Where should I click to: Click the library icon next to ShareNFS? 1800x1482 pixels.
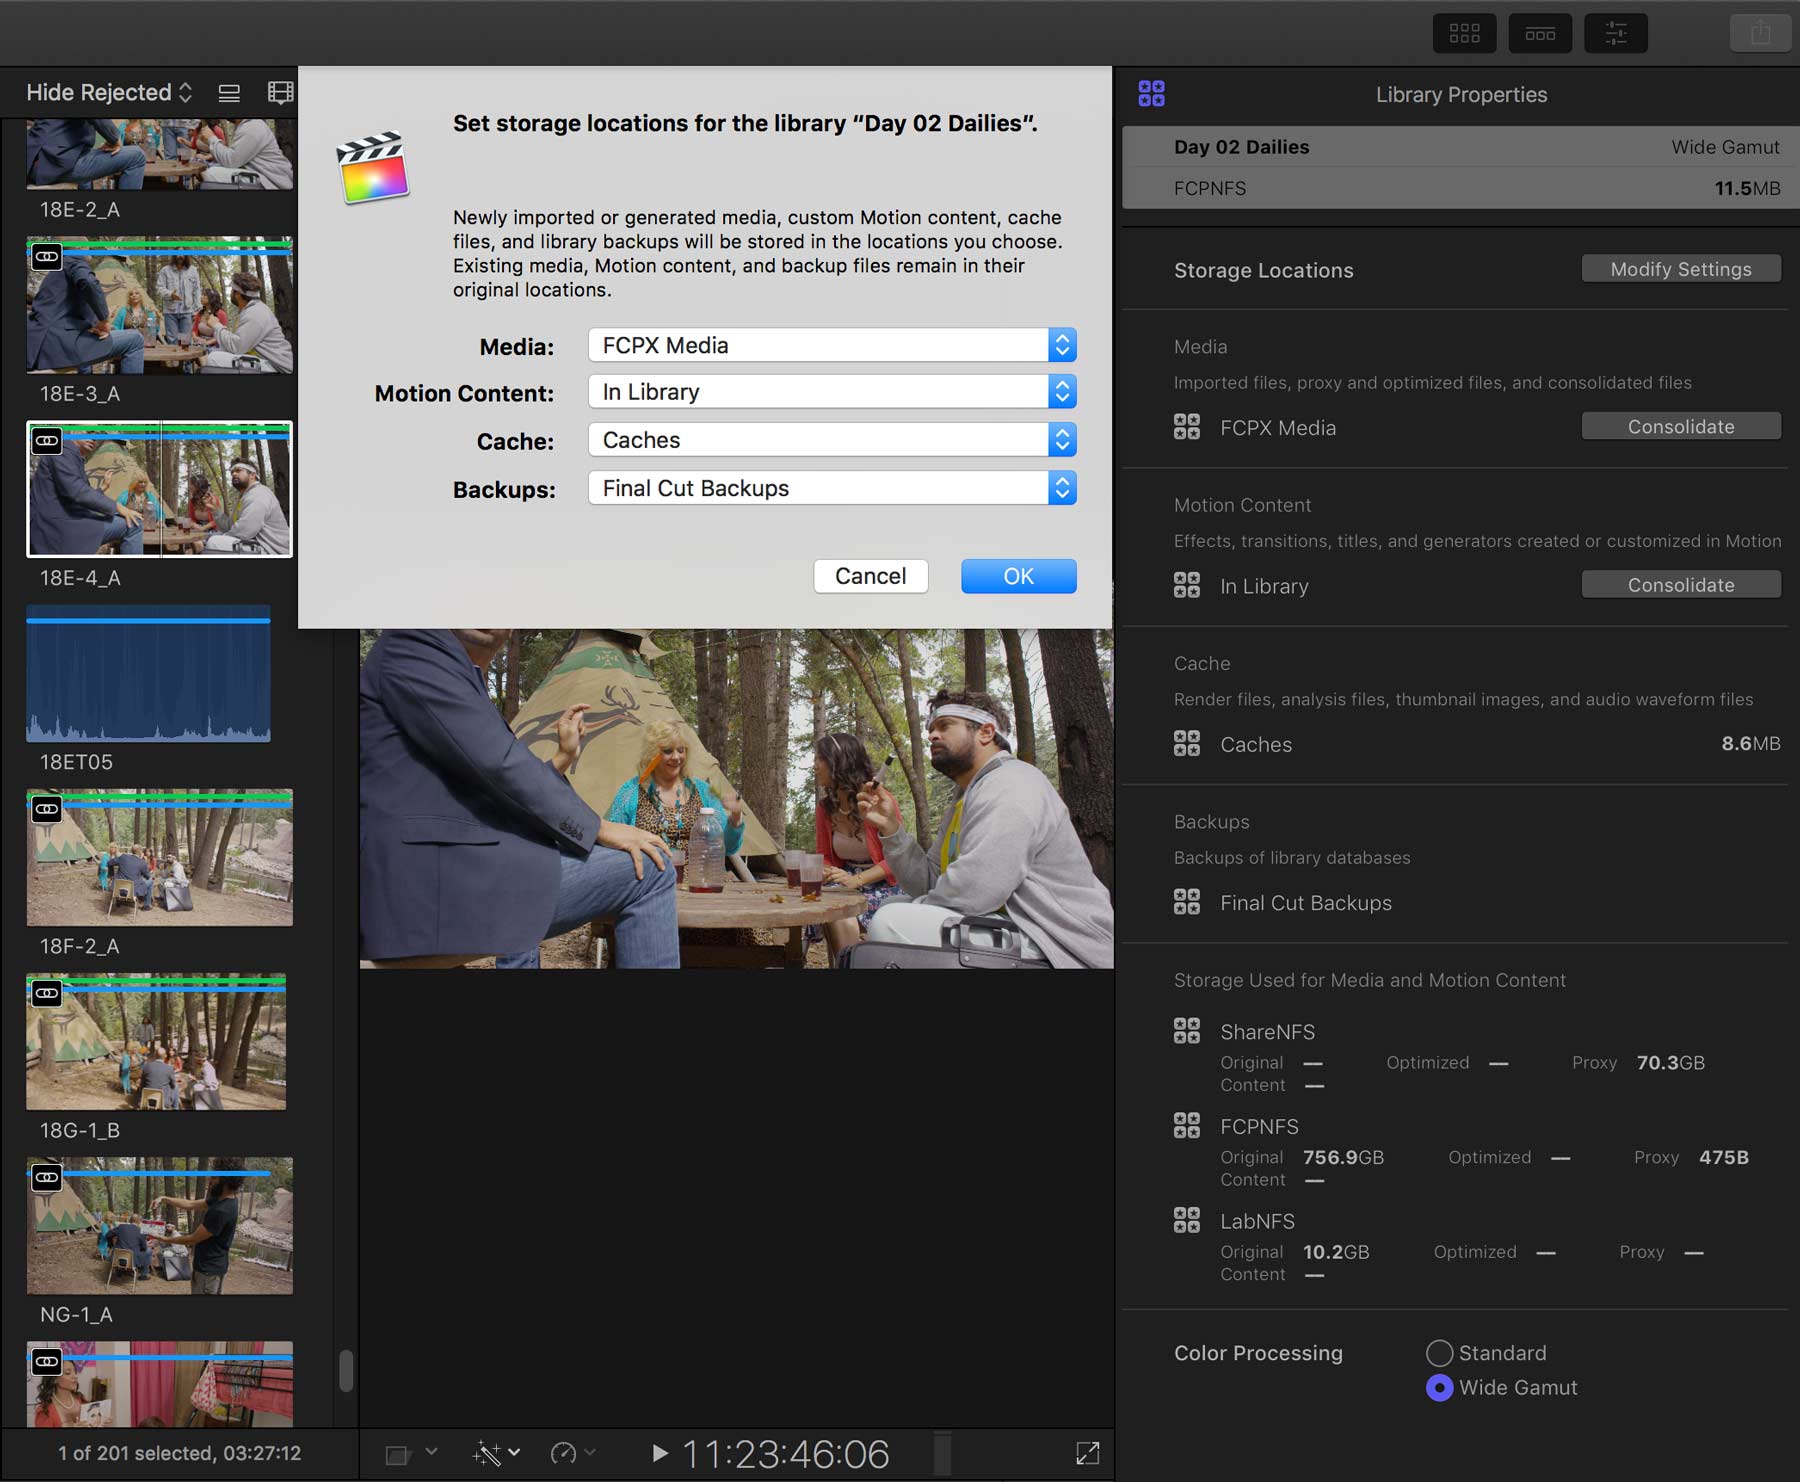[x=1187, y=1030]
